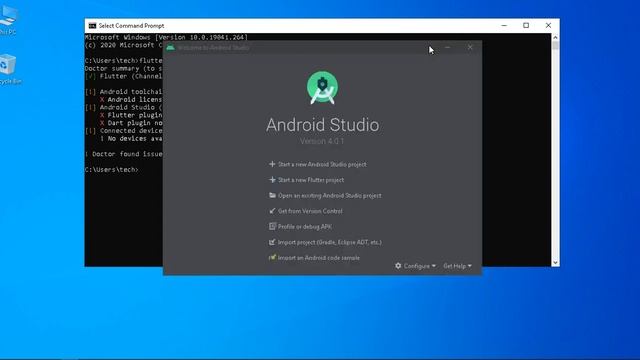Click the Command Prompt scrollbar thumb
This screenshot has width=640, height=360.
tap(555, 45)
